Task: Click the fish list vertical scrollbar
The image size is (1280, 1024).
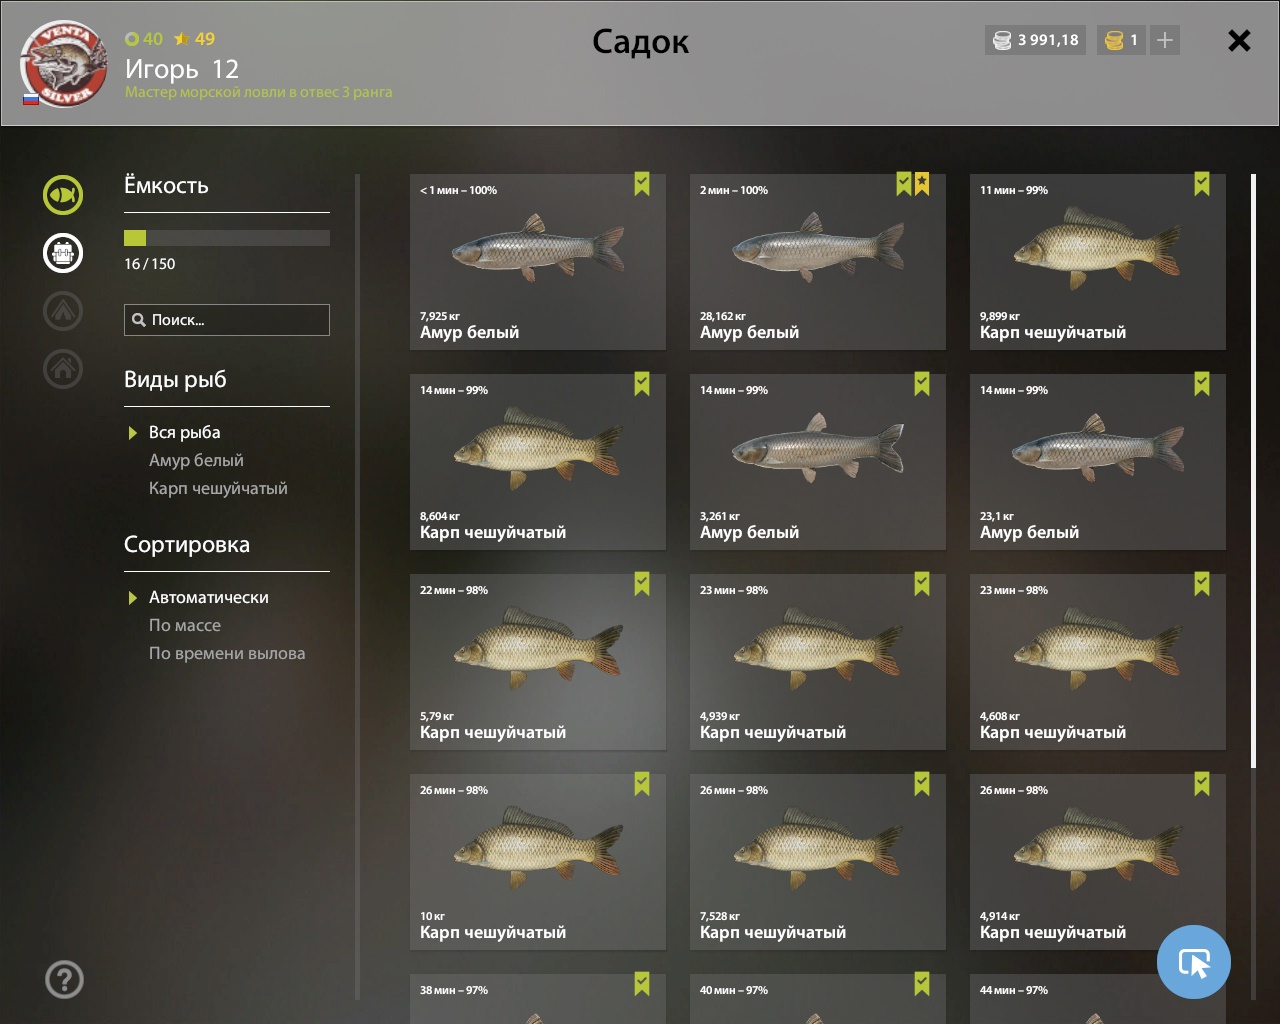Action: click(x=1253, y=471)
